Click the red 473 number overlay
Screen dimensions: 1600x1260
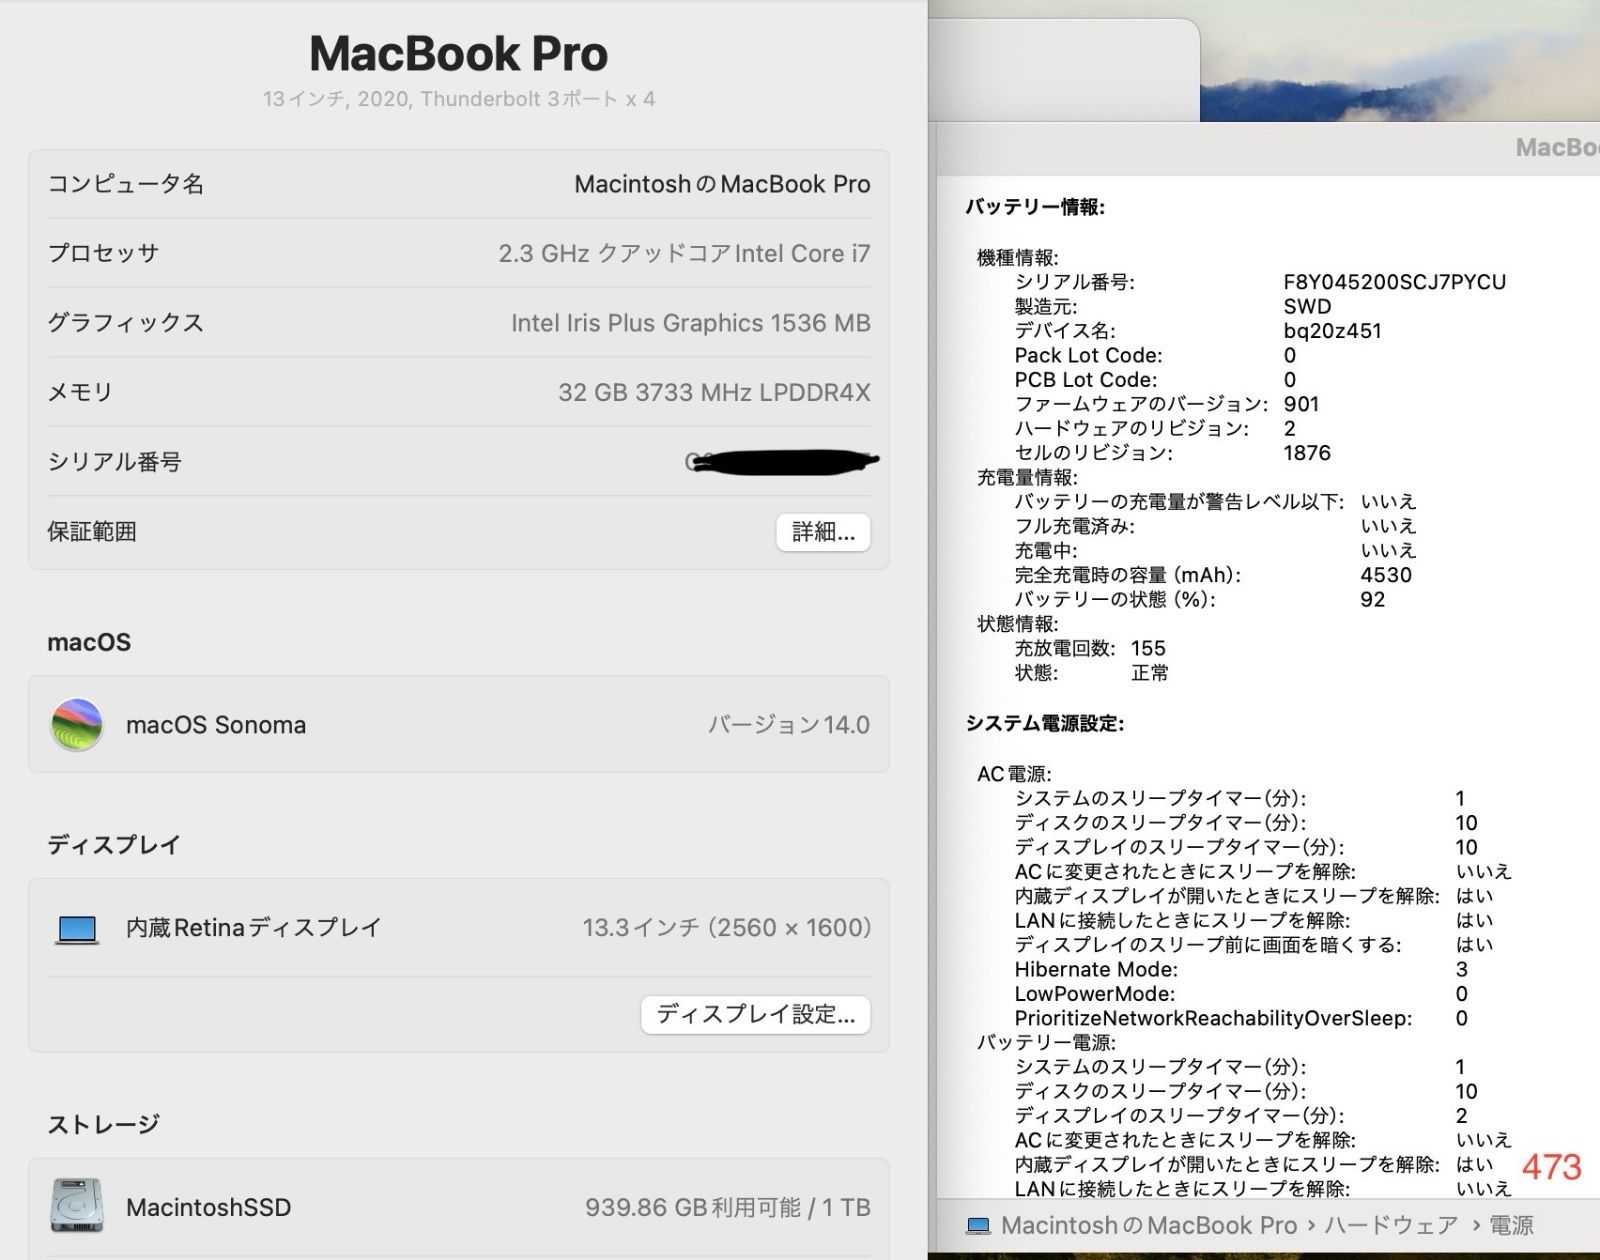[1551, 1167]
